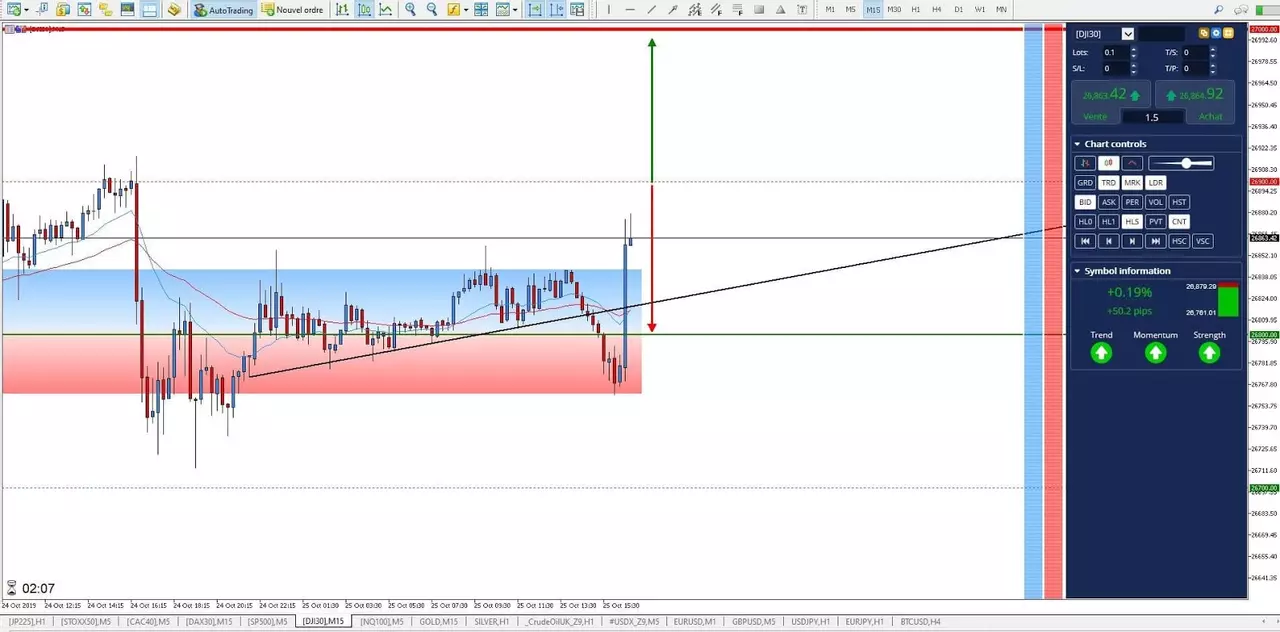Viewport: 1280px width, 632px height.
Task: Click the search magnifier in the toolbar
Action: pyautogui.click(x=1219, y=9)
